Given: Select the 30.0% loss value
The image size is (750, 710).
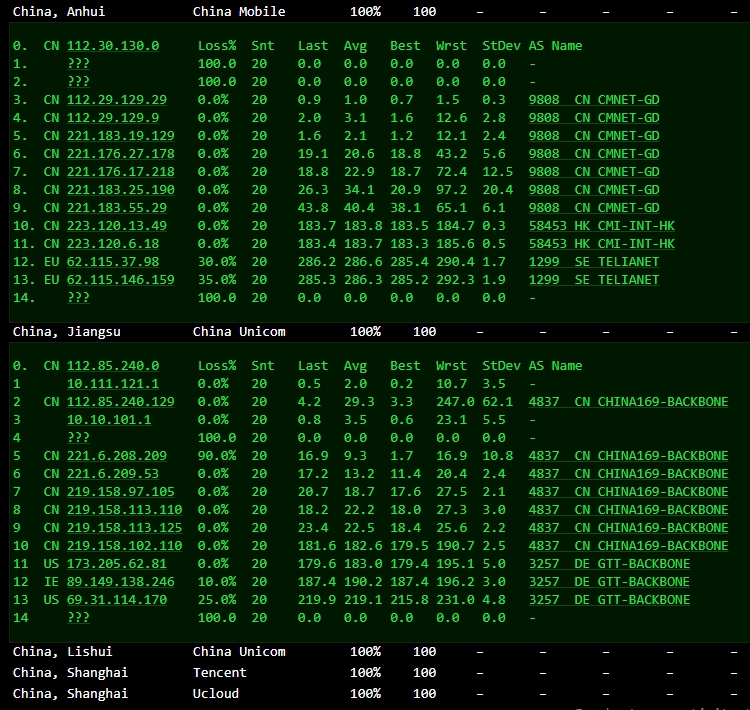Looking at the screenshot, I should (217, 262).
